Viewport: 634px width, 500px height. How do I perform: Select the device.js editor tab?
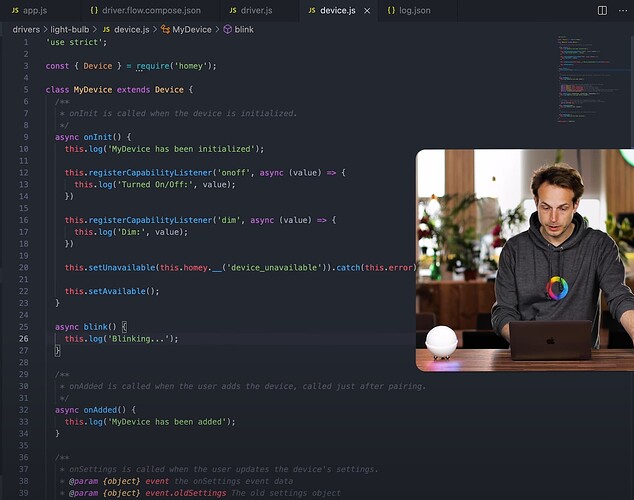click(x=338, y=11)
